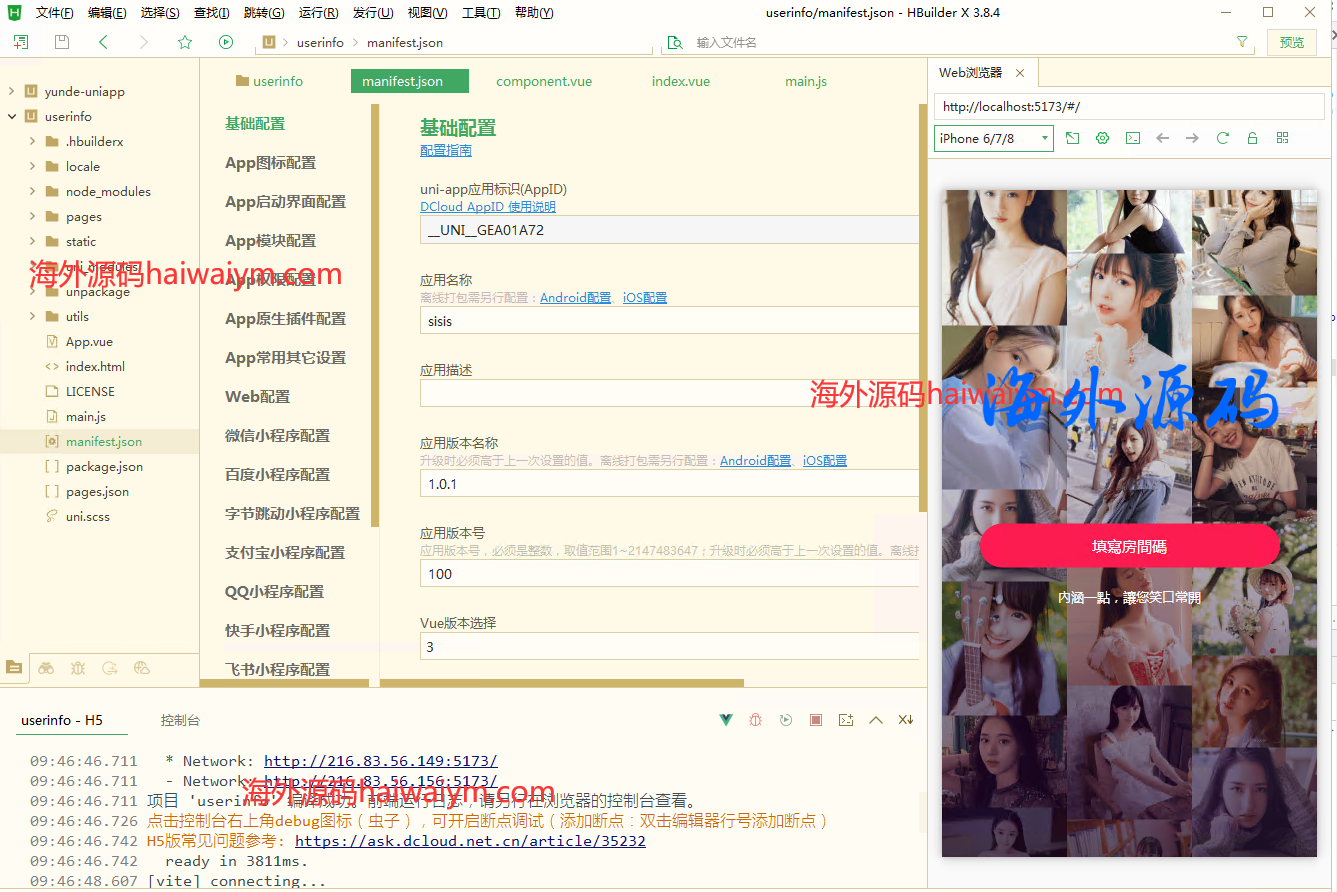Click the 配置指南 link

[x=445, y=151]
